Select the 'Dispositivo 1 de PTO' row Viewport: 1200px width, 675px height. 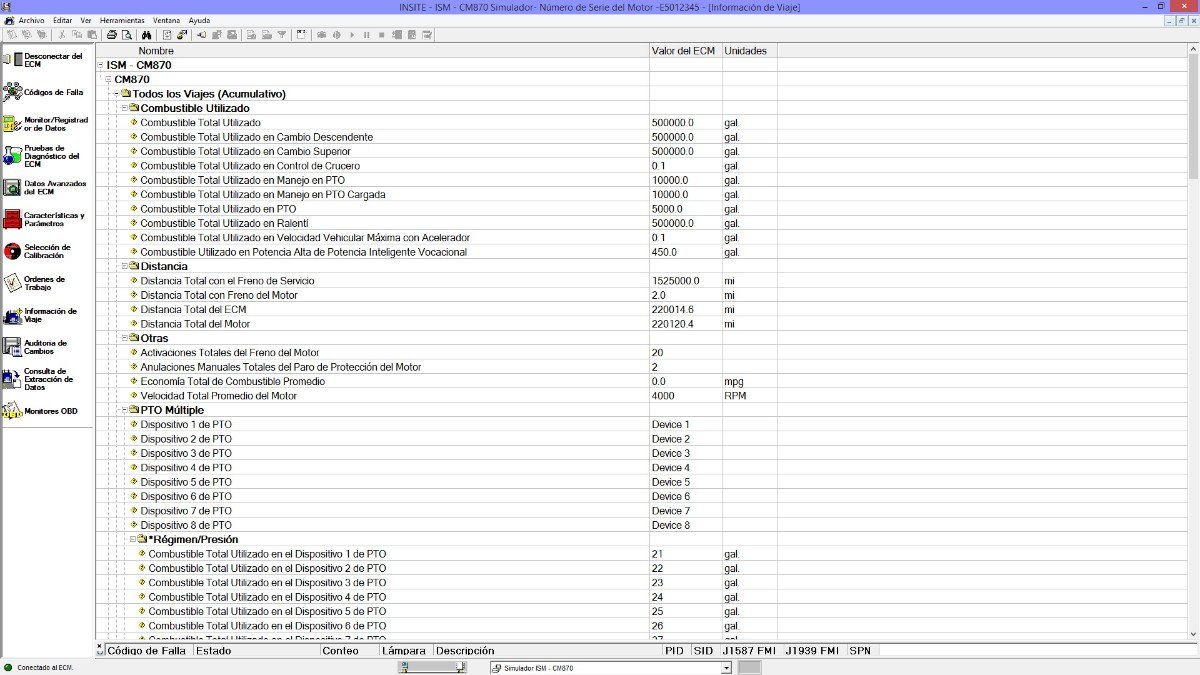186,425
